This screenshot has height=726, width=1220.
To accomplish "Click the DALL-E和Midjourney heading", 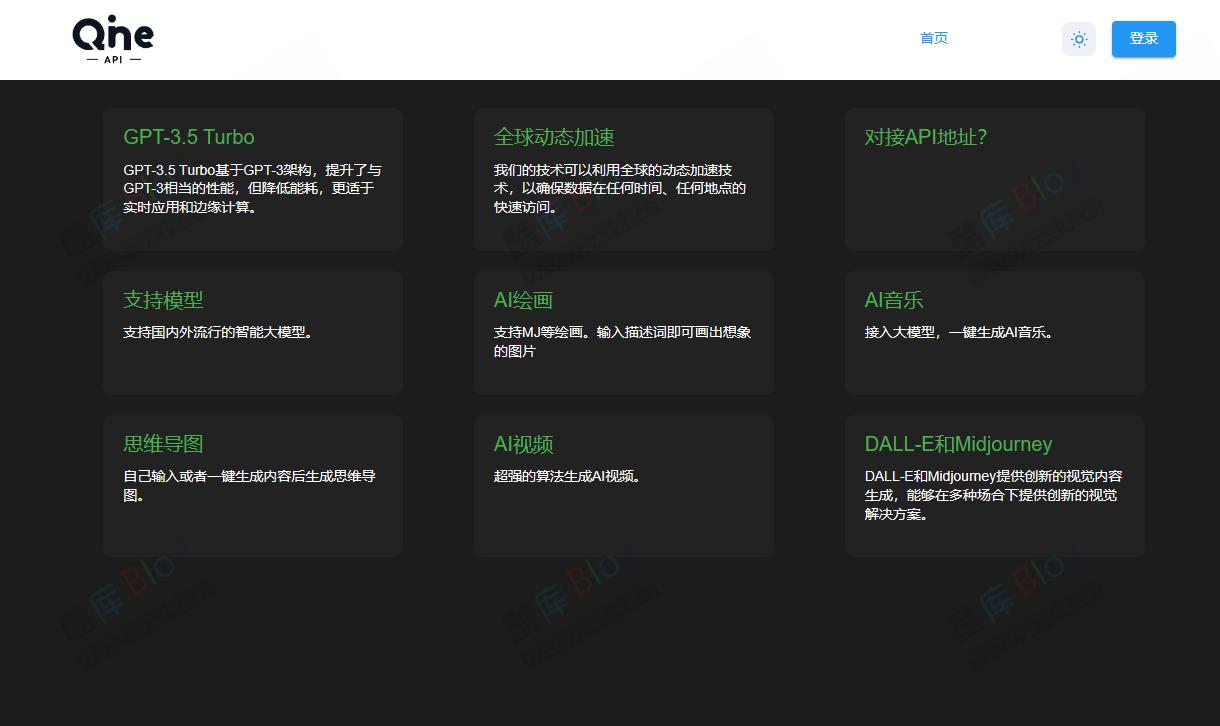I will [x=958, y=444].
